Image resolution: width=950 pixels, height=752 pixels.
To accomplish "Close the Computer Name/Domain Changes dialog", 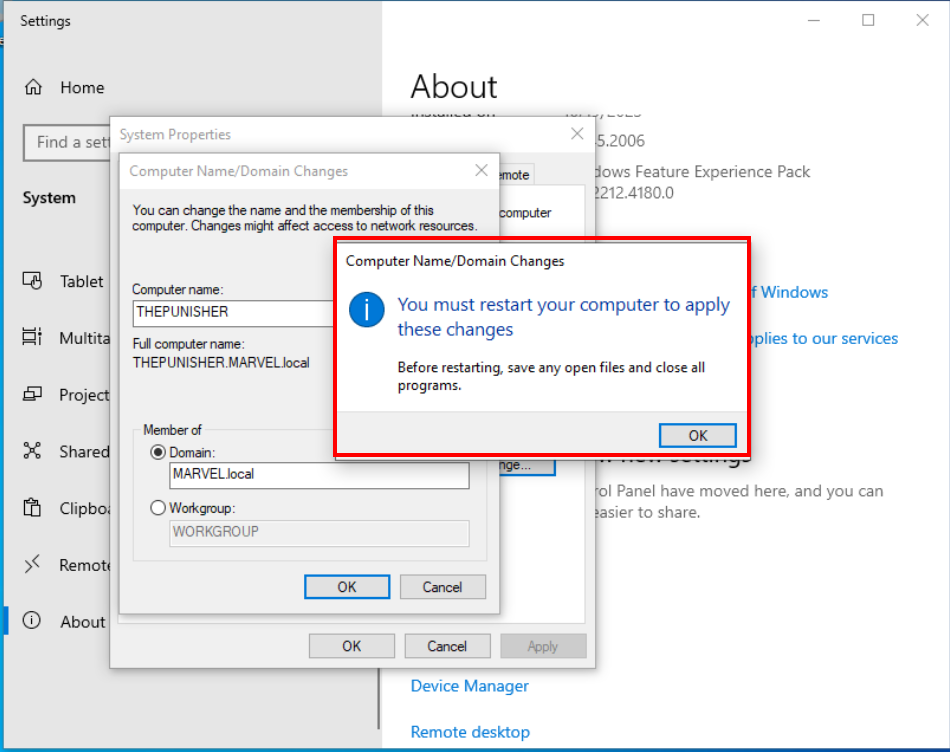I will tap(481, 171).
